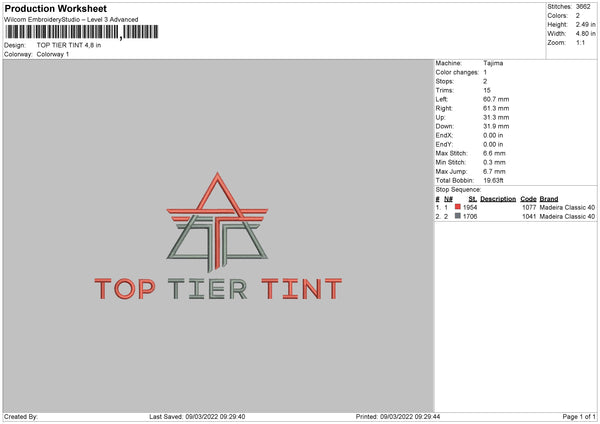600x424 pixels.
Task: Click the 'Colorway 1' value
Action: click(53, 54)
